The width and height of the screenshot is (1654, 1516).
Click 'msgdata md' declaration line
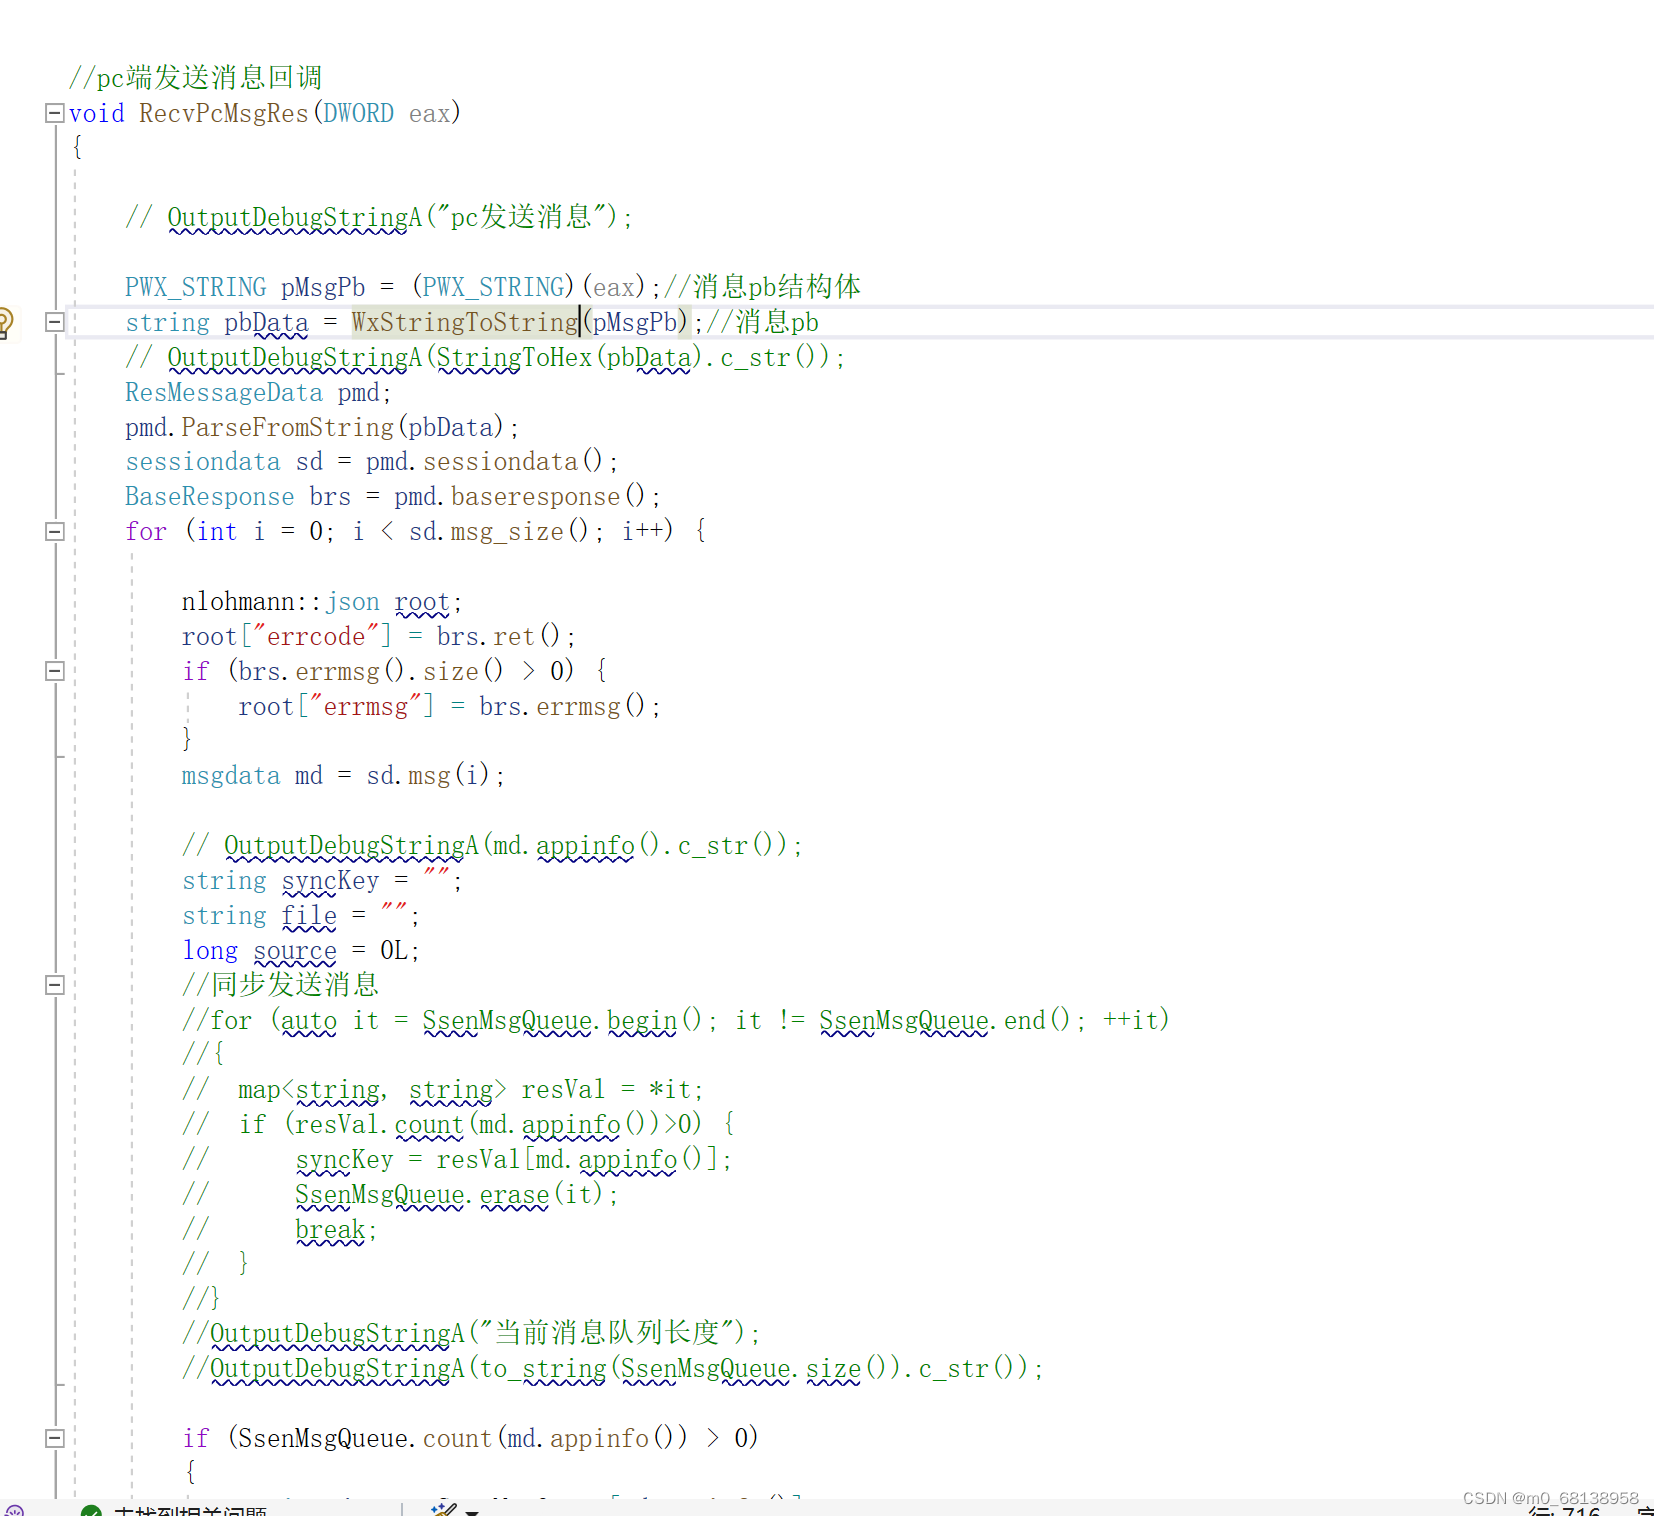(343, 775)
